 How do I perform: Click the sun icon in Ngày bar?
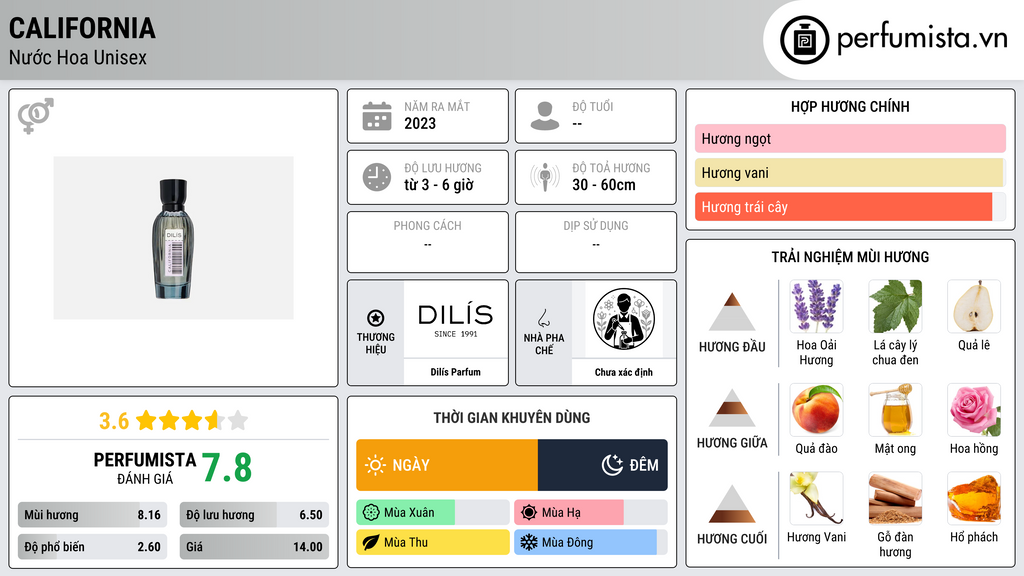[375, 465]
